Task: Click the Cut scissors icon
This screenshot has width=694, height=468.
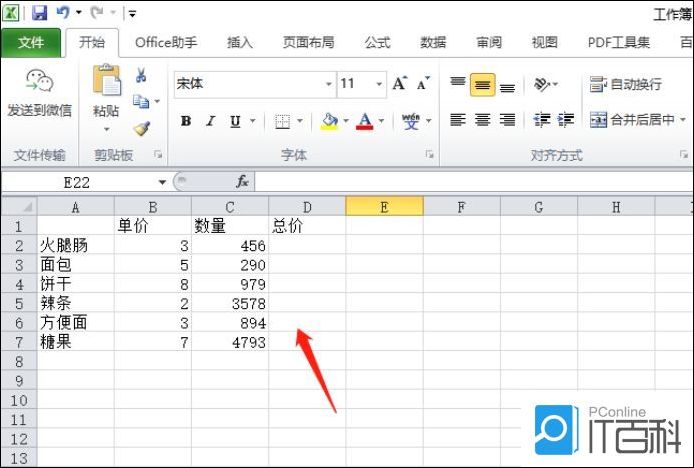Action: (x=141, y=75)
